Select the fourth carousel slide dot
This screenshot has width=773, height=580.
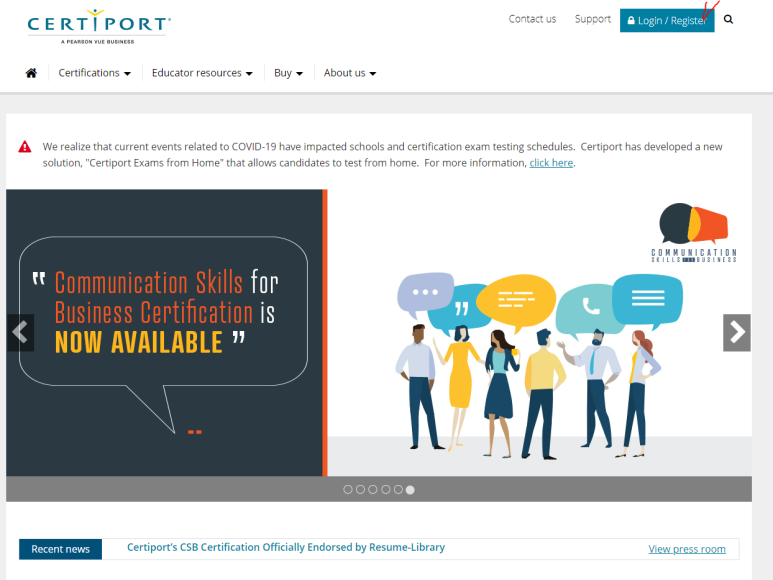(386, 490)
